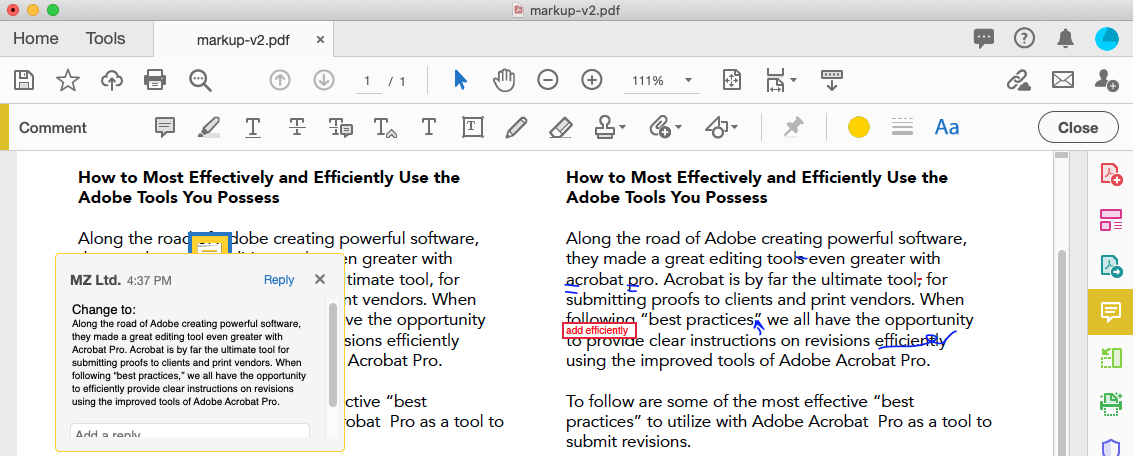Open Export PDF tool in sidebar
The height and width of the screenshot is (456, 1133).
(1111, 267)
